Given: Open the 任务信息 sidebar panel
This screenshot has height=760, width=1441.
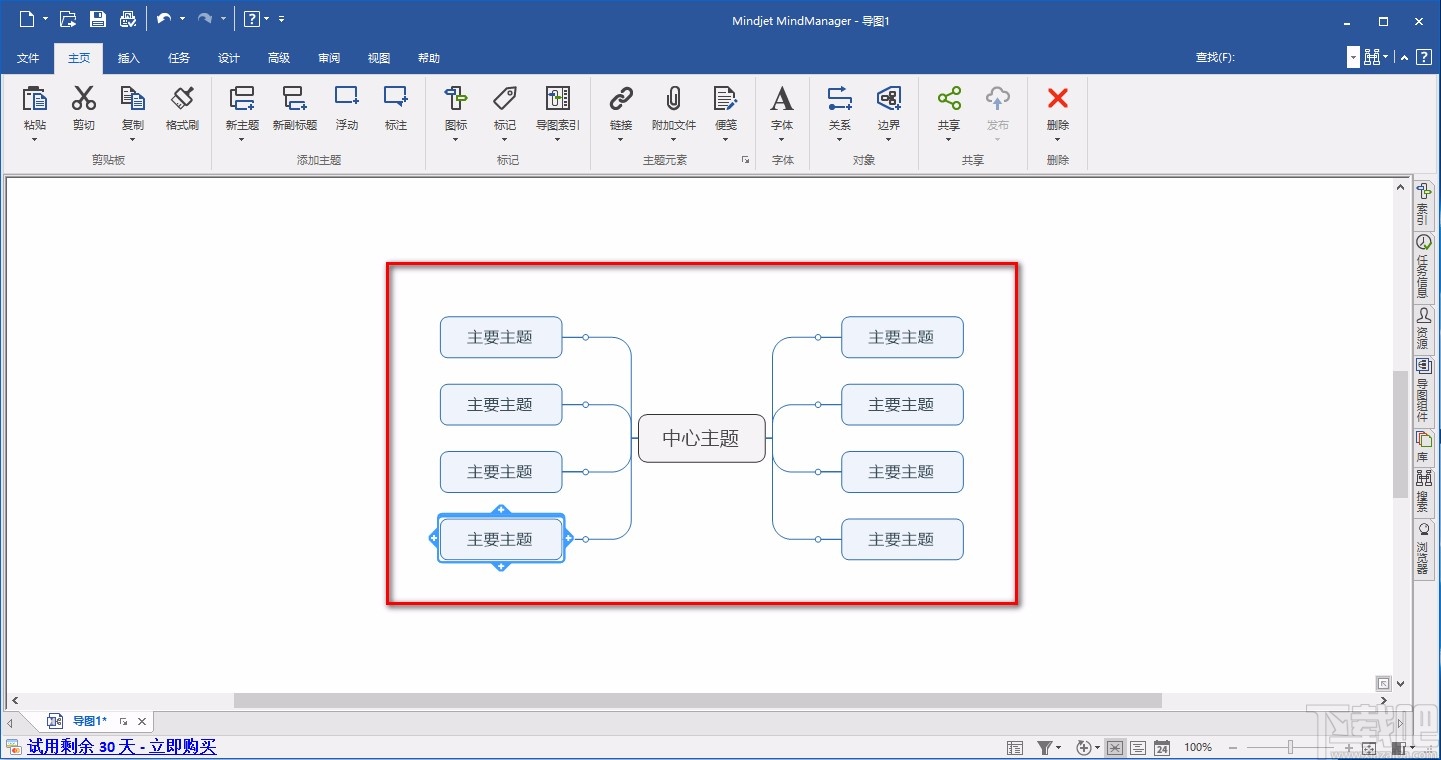Looking at the screenshot, I should pyautogui.click(x=1423, y=267).
